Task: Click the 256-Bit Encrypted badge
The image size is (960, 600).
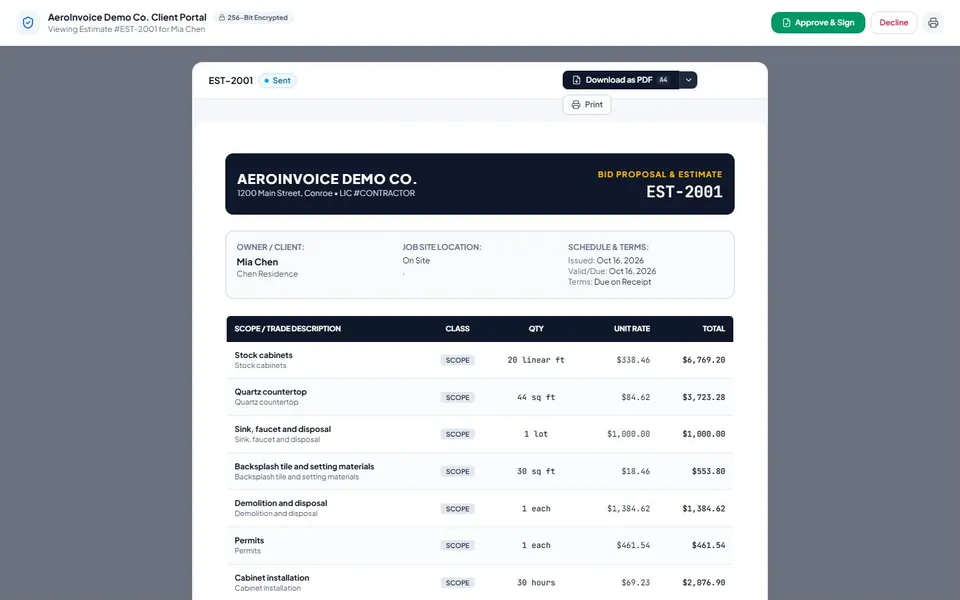Action: [253, 18]
